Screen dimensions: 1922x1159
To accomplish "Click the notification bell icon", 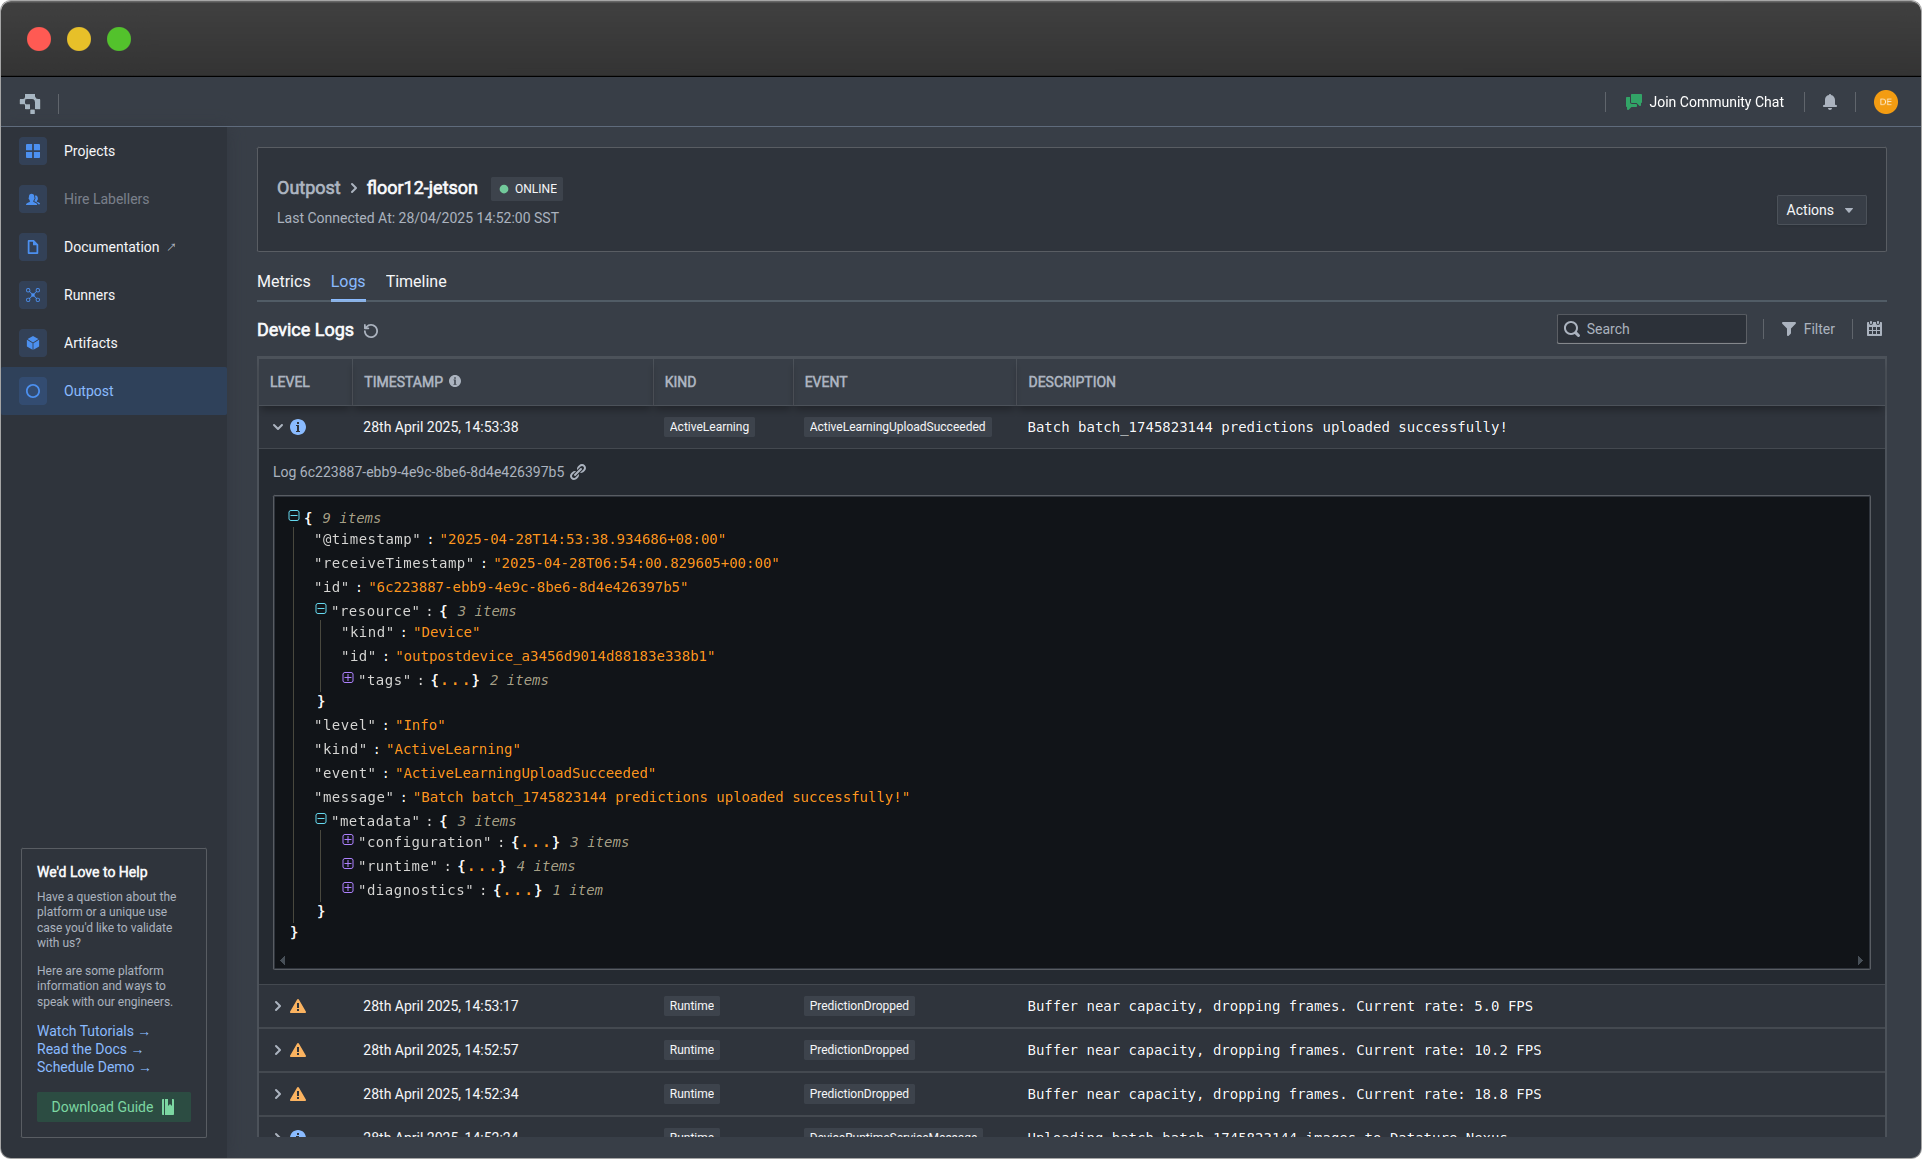I will (1830, 102).
